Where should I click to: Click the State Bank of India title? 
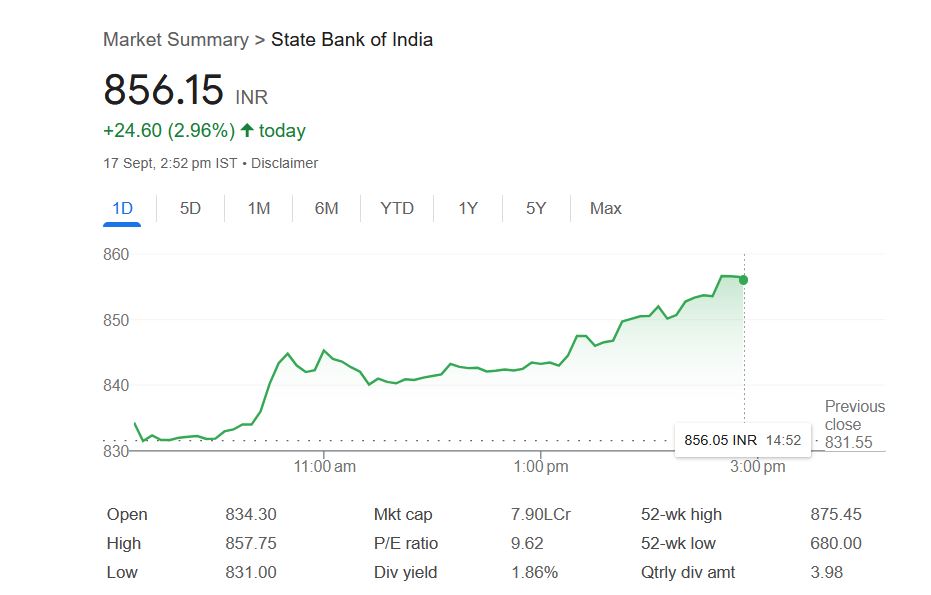pos(352,40)
